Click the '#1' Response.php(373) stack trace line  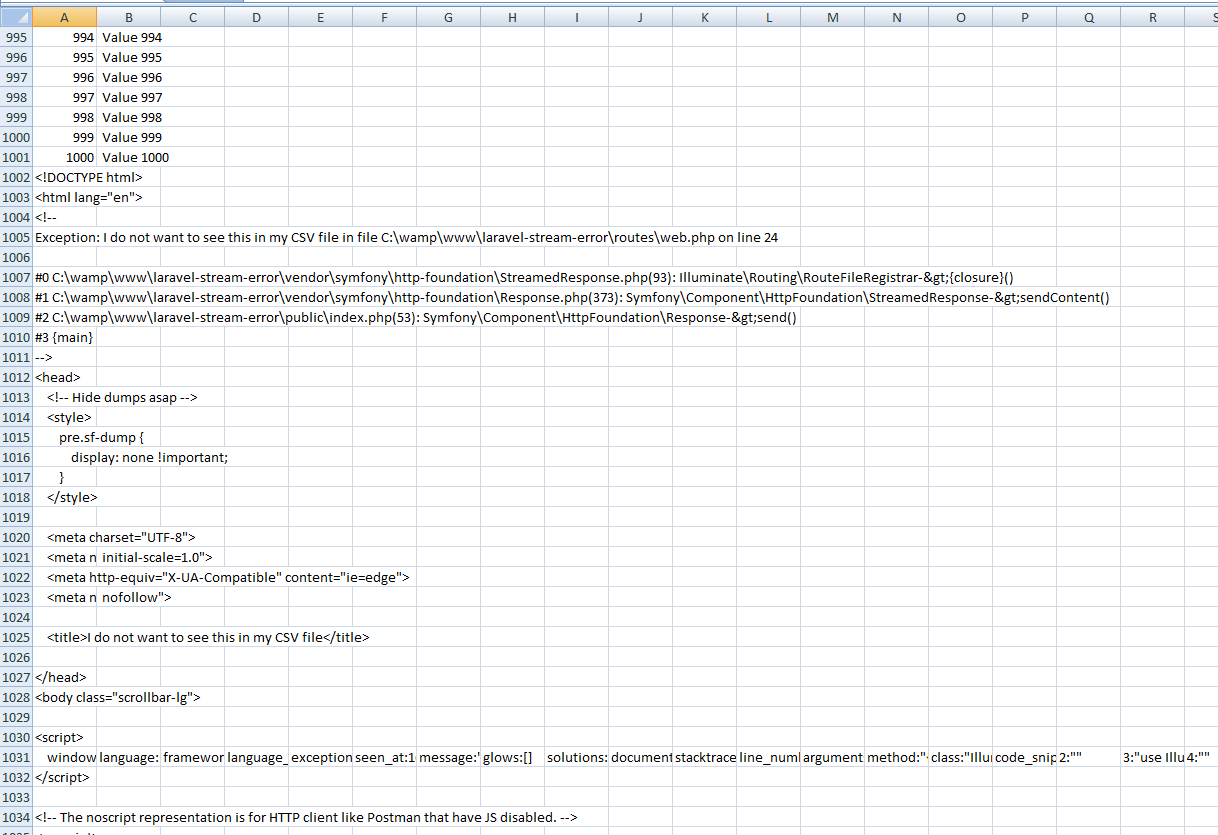(x=572, y=297)
